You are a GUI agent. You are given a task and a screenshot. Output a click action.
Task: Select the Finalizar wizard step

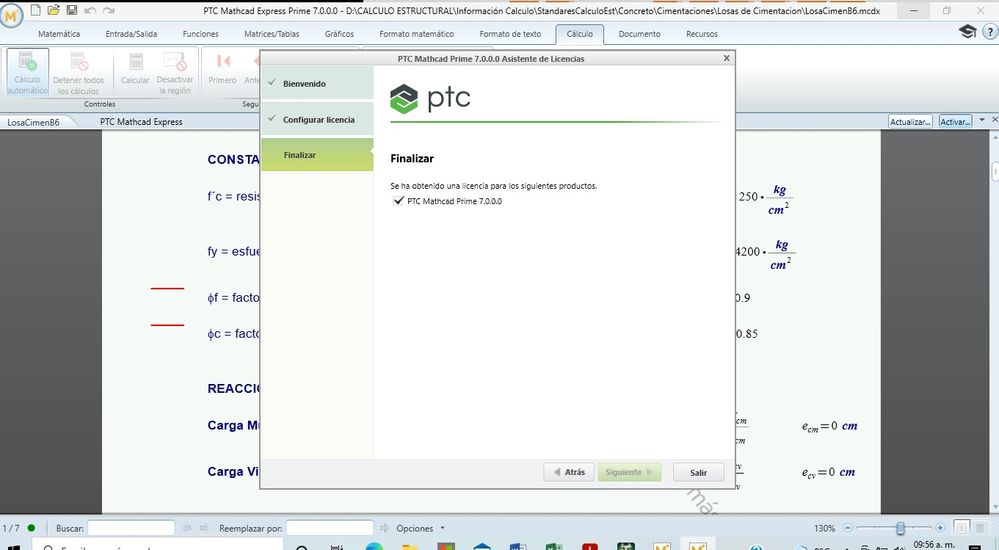point(317,155)
